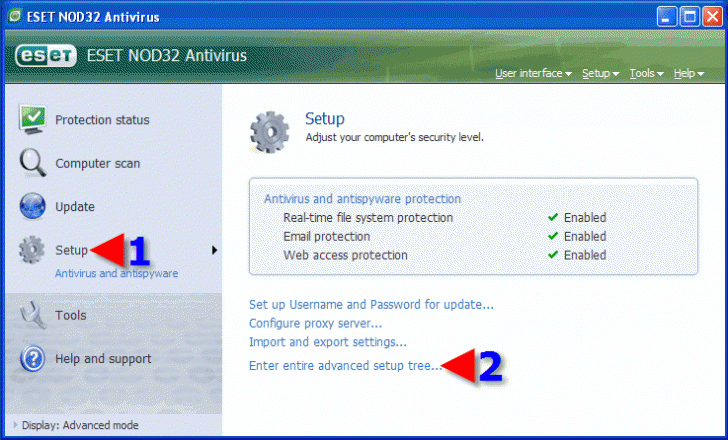Expand the Setup submenu arrow in sidebar

click(x=214, y=250)
